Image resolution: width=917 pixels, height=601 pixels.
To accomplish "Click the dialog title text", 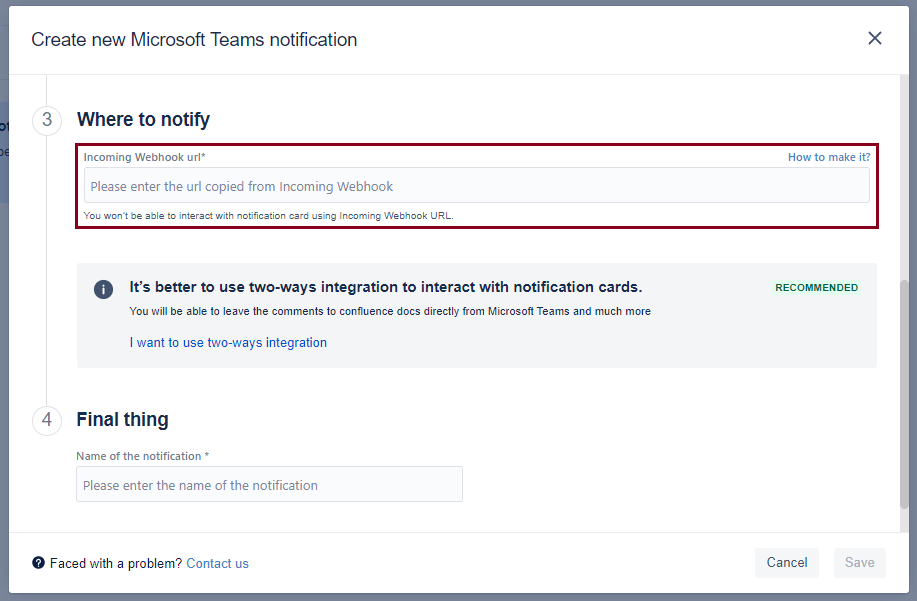I will [194, 40].
